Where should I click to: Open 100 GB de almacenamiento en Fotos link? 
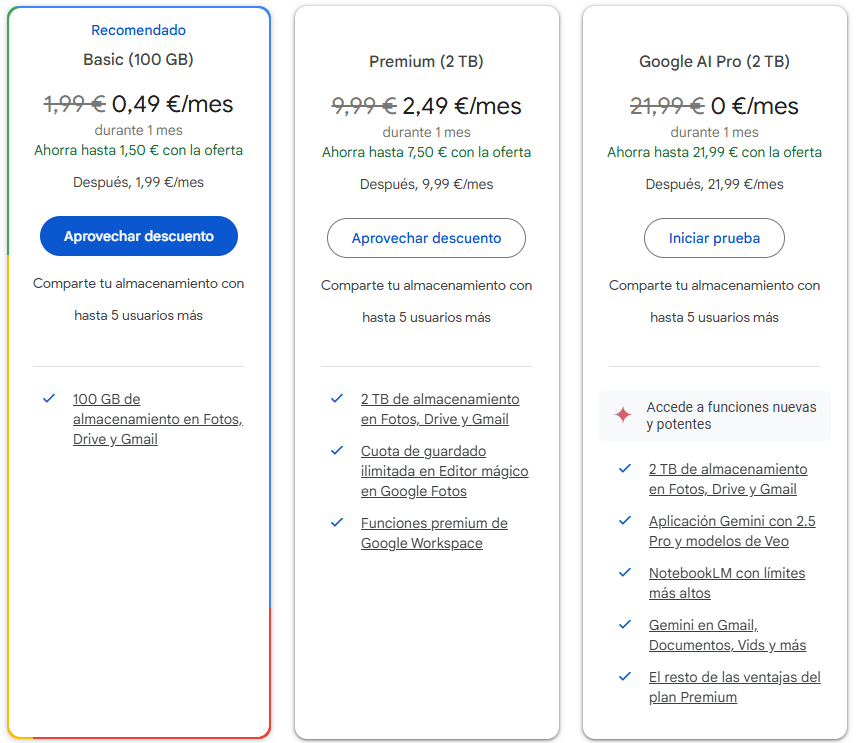pyautogui.click(x=157, y=419)
